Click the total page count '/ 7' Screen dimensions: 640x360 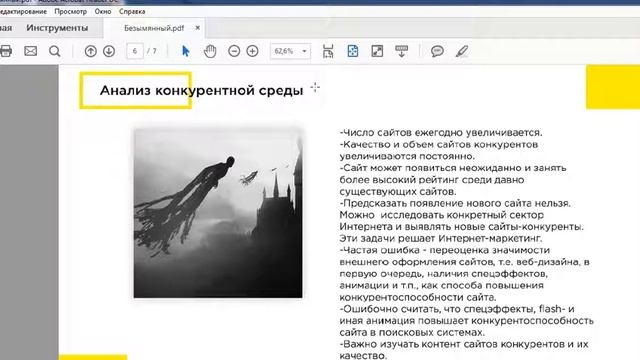point(152,51)
